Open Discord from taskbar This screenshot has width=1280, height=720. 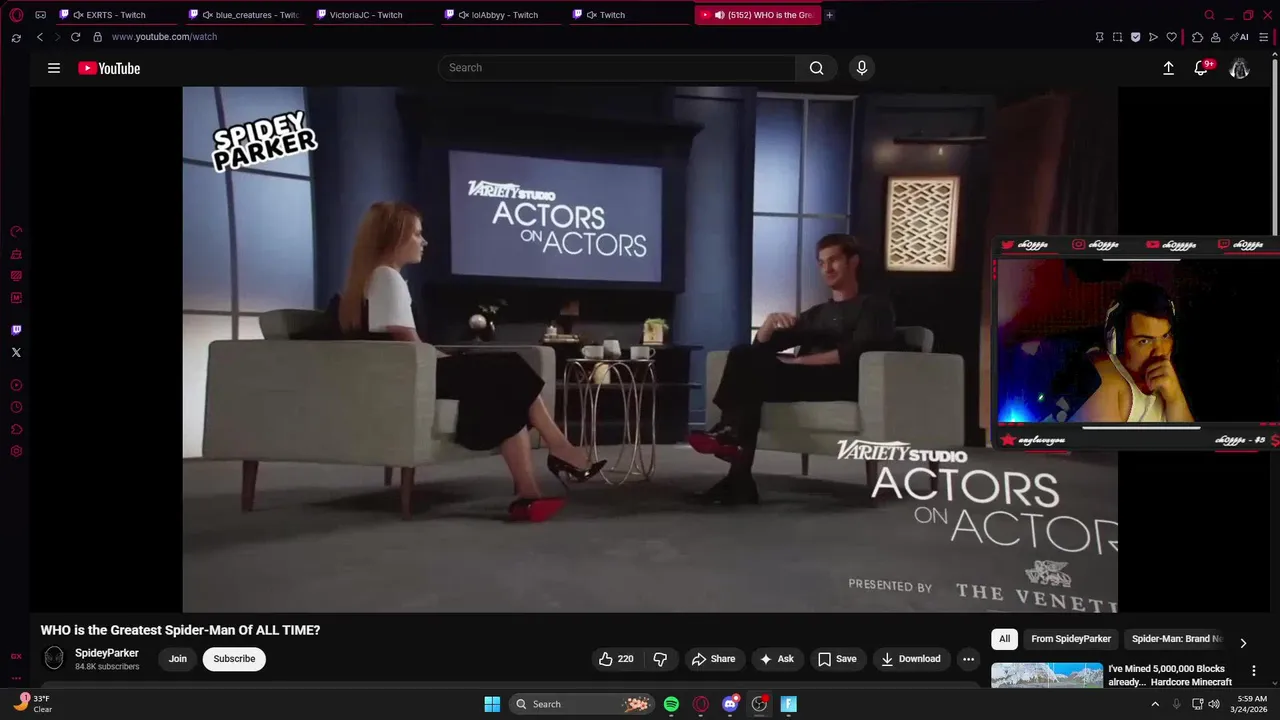[730, 704]
